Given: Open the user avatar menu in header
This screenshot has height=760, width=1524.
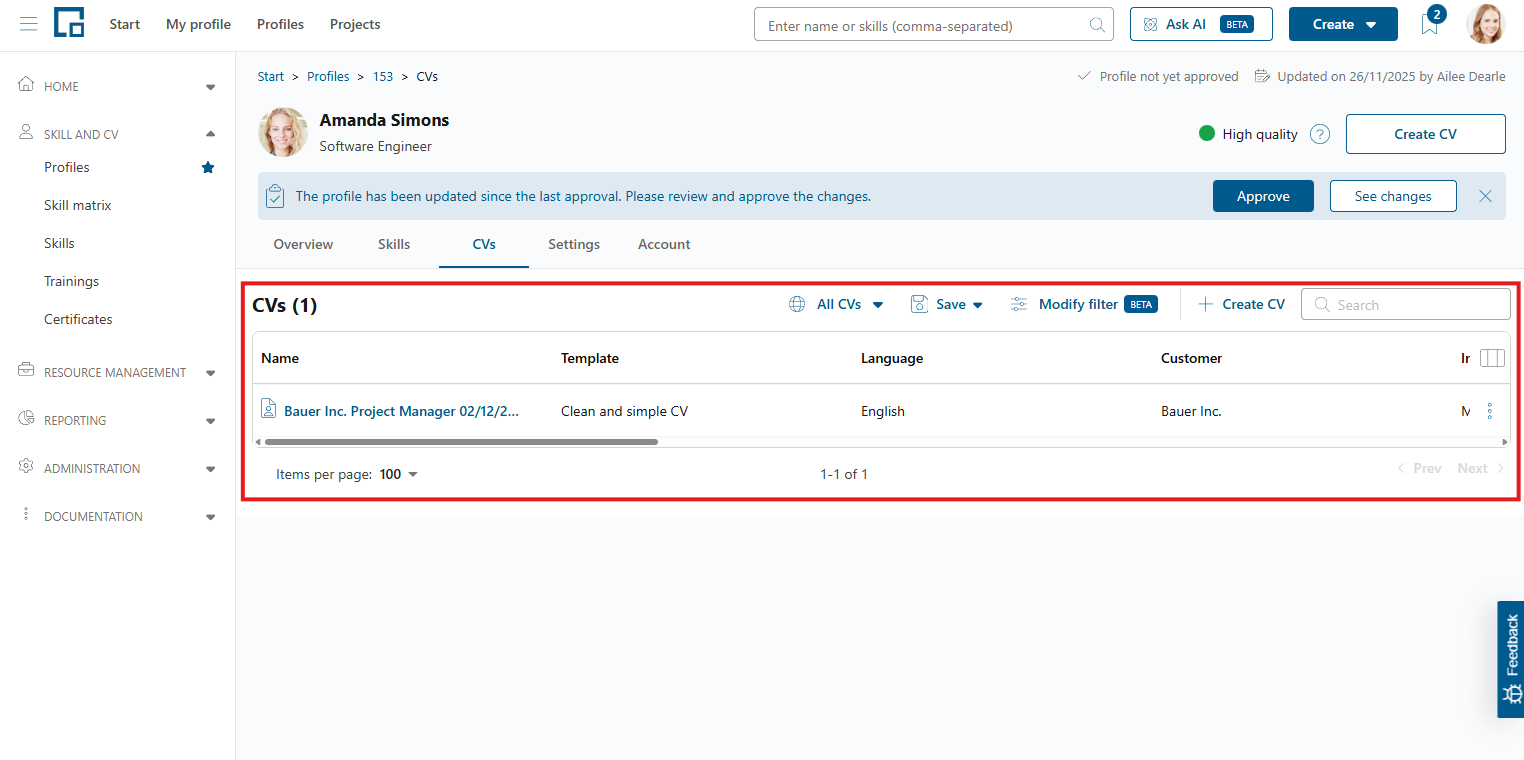Looking at the screenshot, I should [x=1485, y=24].
